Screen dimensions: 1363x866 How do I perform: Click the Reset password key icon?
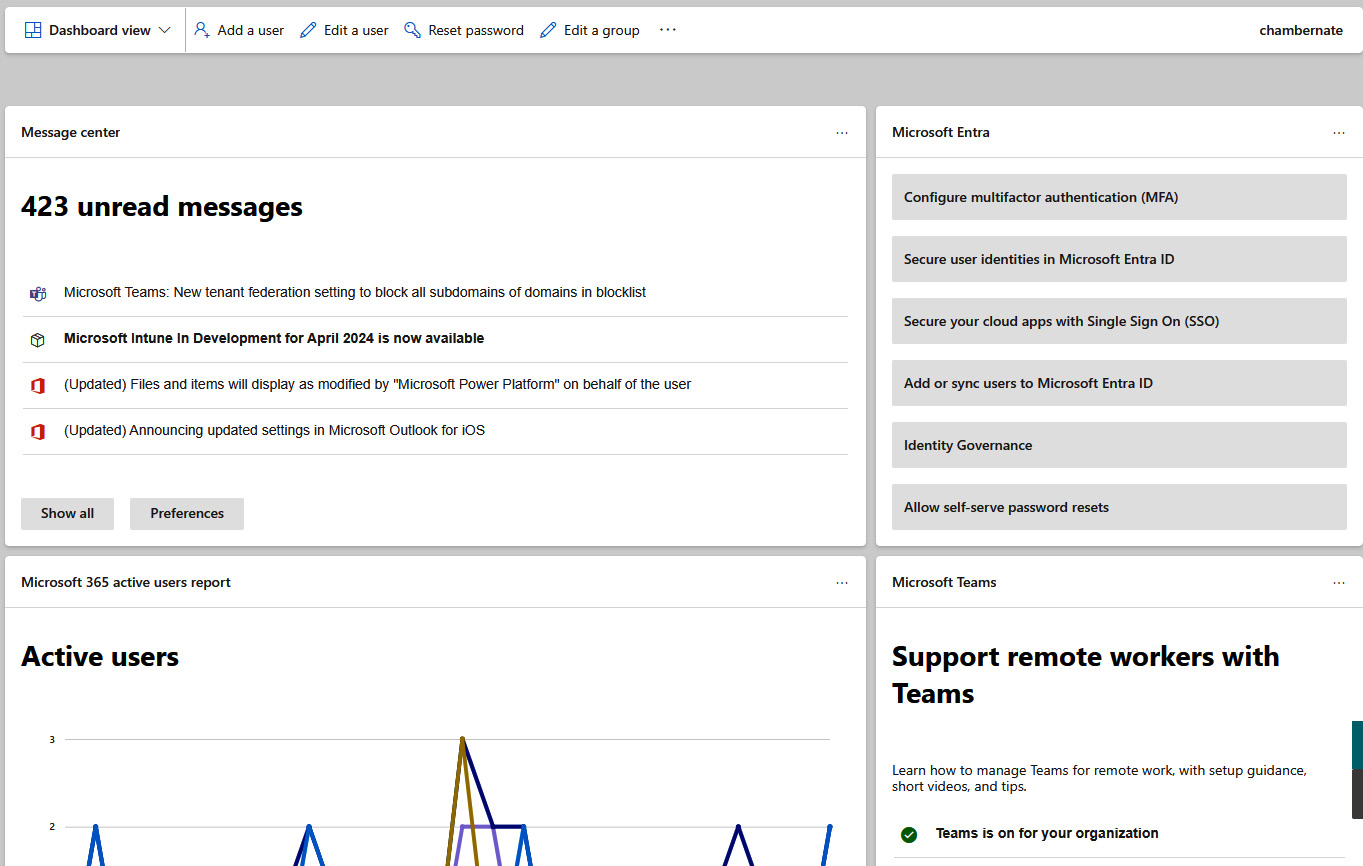[412, 30]
